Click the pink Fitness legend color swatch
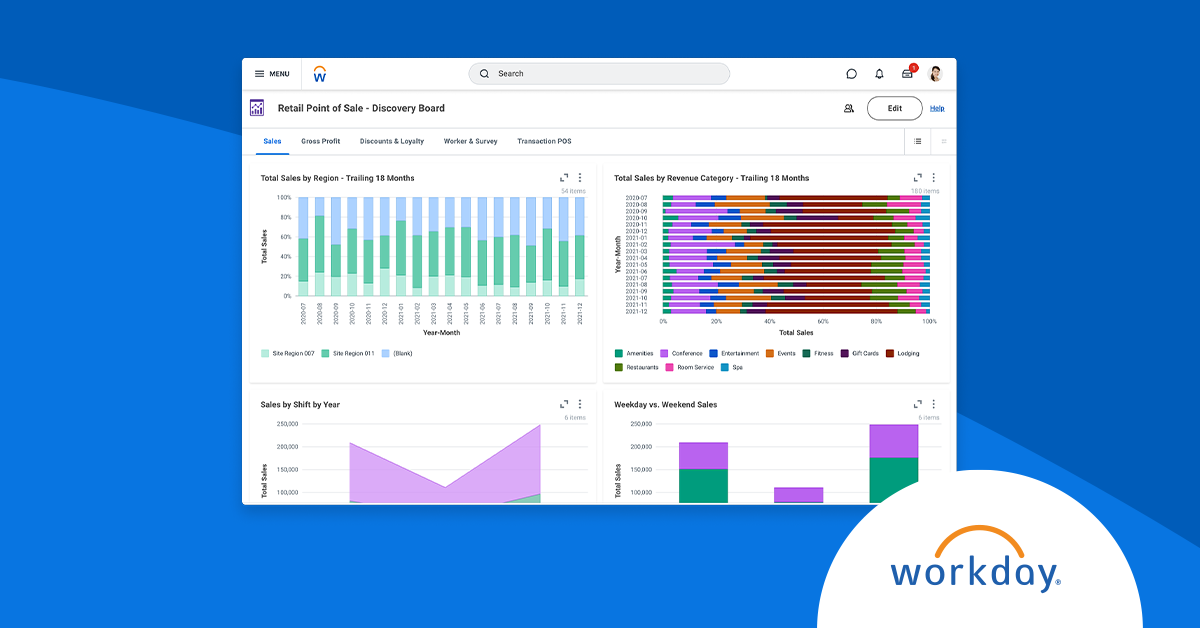This screenshot has width=1200, height=628. (x=806, y=353)
